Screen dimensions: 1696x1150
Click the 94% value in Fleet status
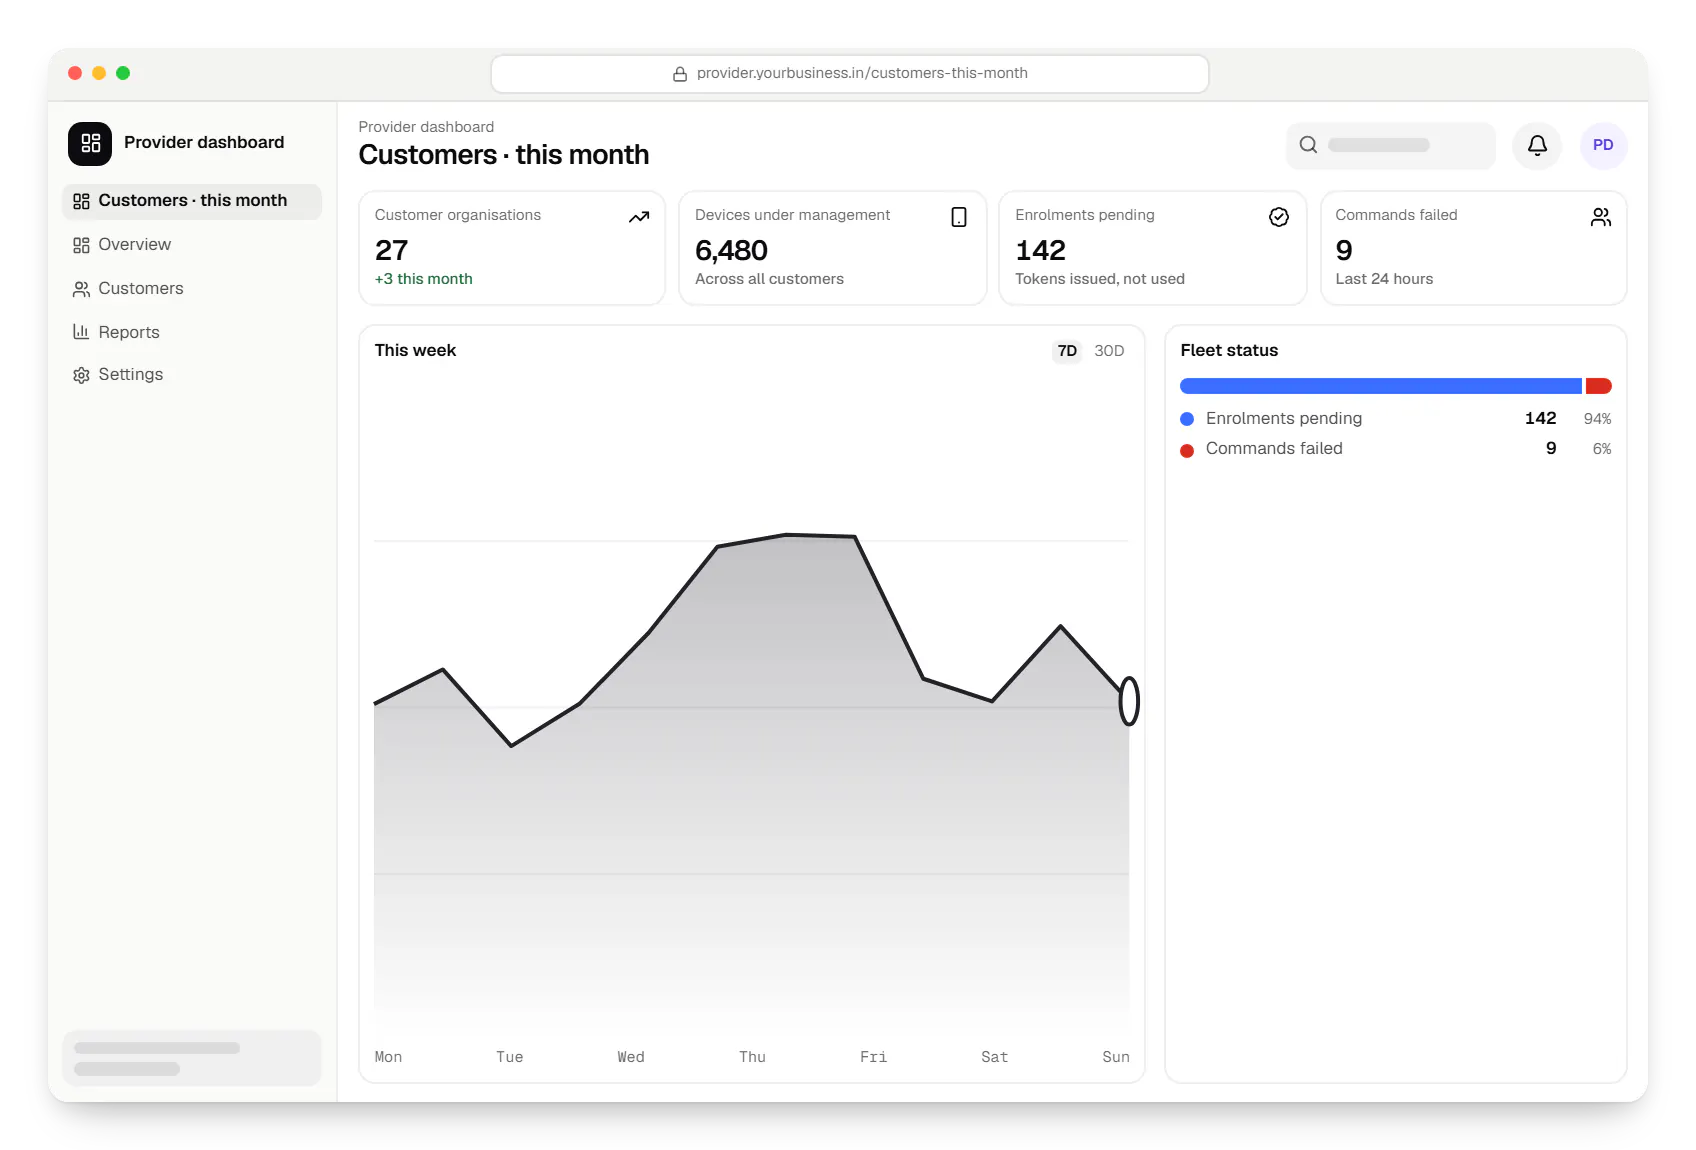pyautogui.click(x=1597, y=419)
